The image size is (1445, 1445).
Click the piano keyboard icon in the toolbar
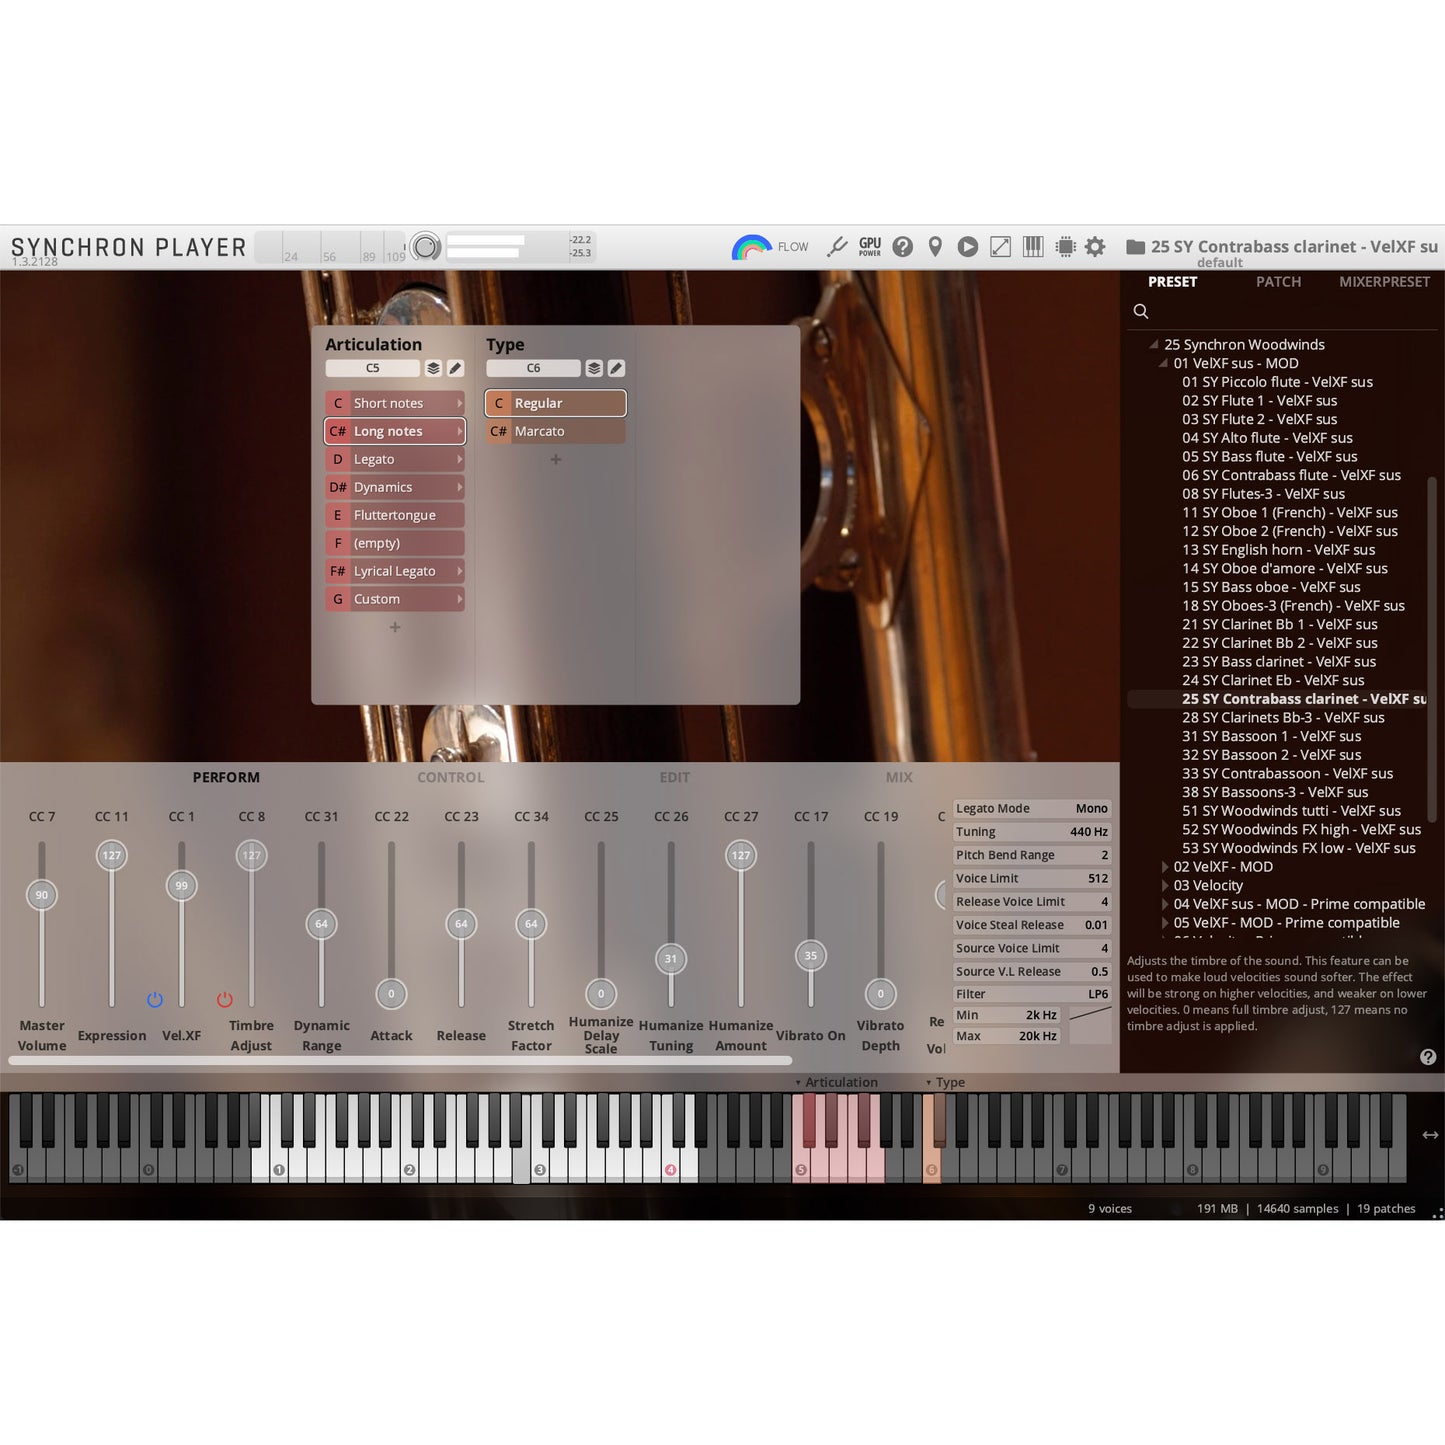pos(1032,246)
